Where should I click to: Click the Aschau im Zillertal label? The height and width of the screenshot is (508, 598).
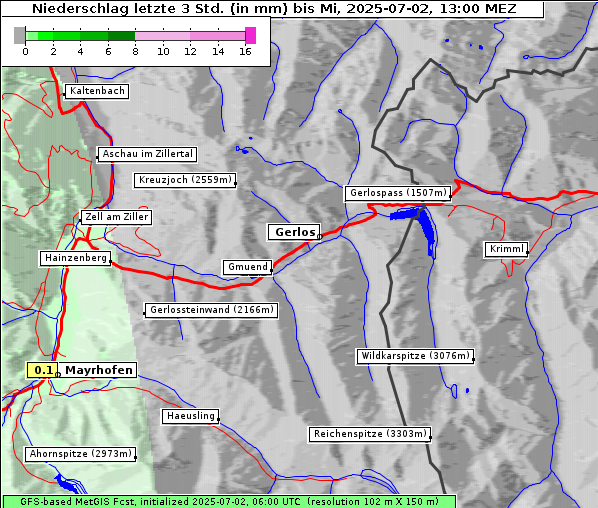point(147,154)
